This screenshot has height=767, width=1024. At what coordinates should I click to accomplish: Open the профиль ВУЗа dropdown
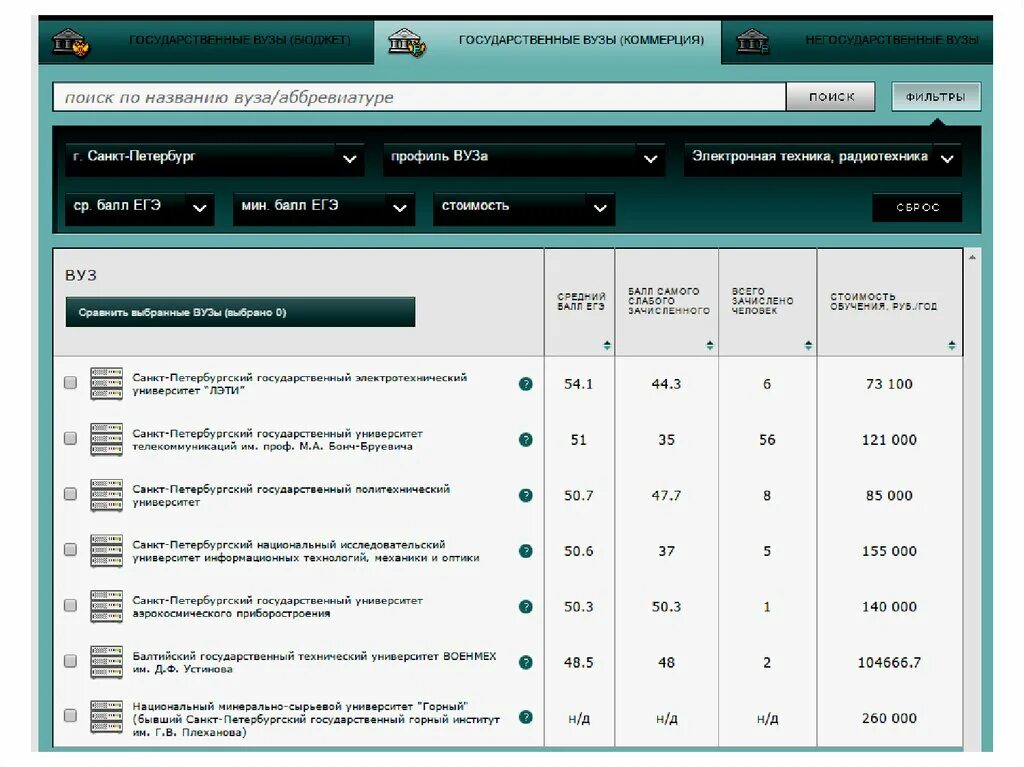[524, 158]
